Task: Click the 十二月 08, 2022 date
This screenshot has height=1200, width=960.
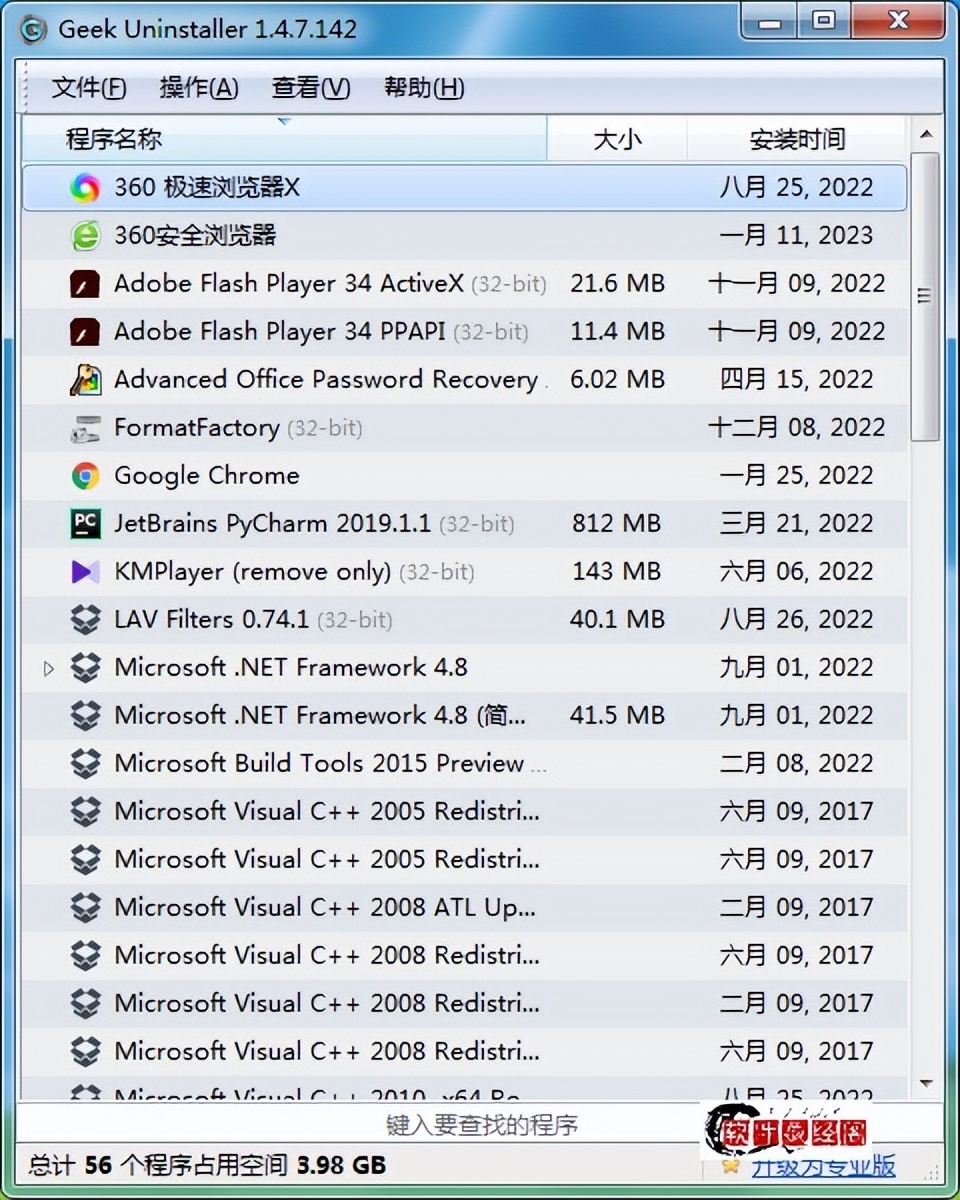Action: pos(797,428)
